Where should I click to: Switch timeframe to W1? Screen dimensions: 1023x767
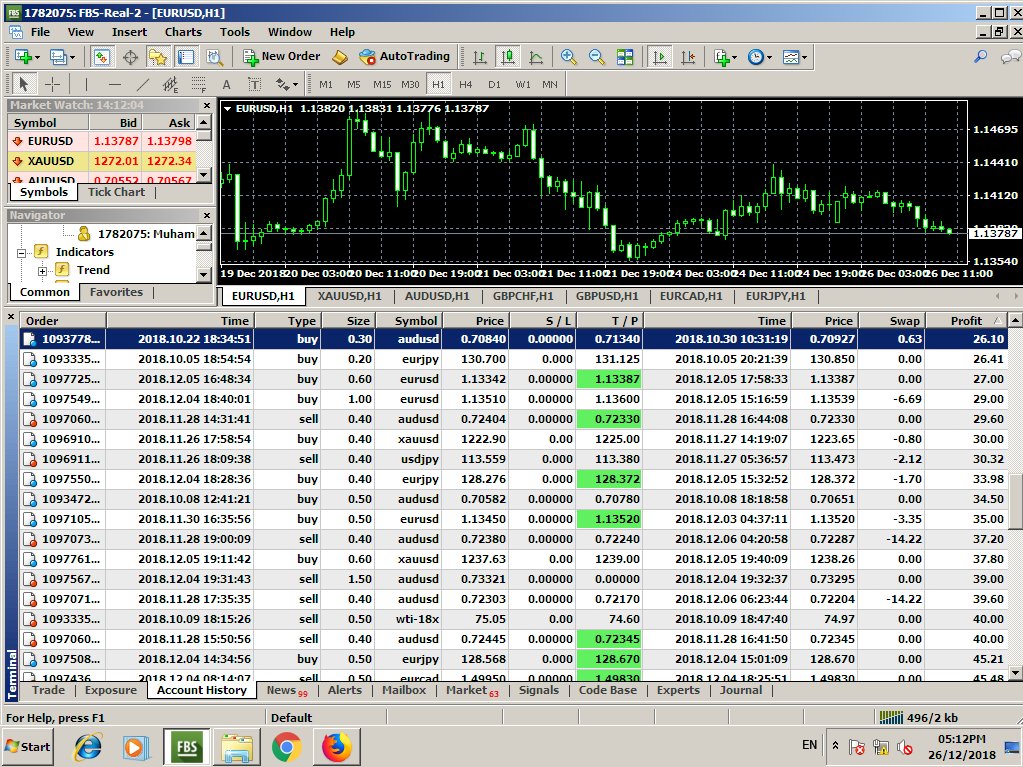tap(523, 84)
